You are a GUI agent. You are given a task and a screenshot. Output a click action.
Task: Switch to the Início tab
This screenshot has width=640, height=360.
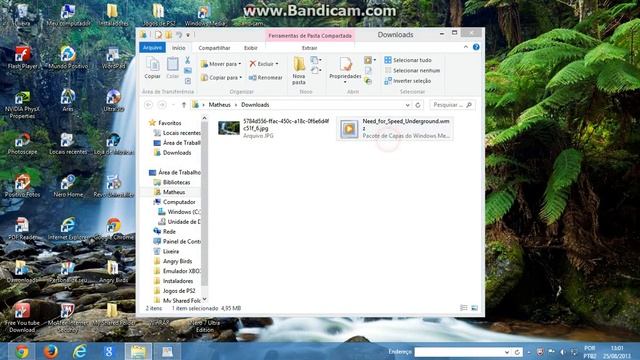178,48
